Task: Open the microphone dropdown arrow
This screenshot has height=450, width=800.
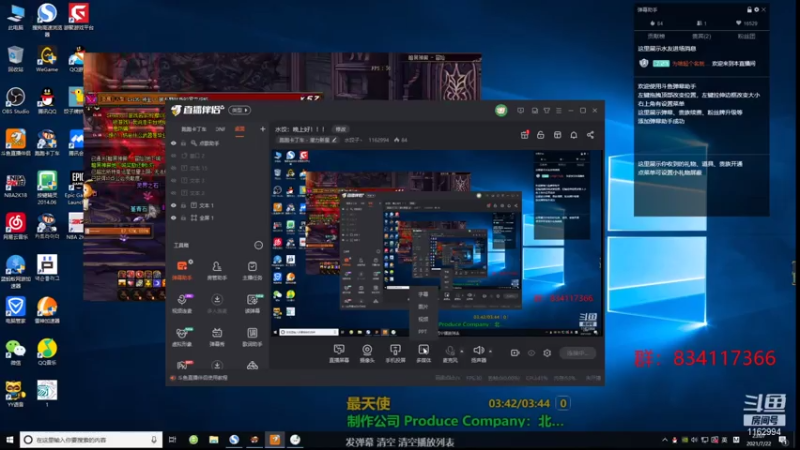Action: click(x=462, y=351)
